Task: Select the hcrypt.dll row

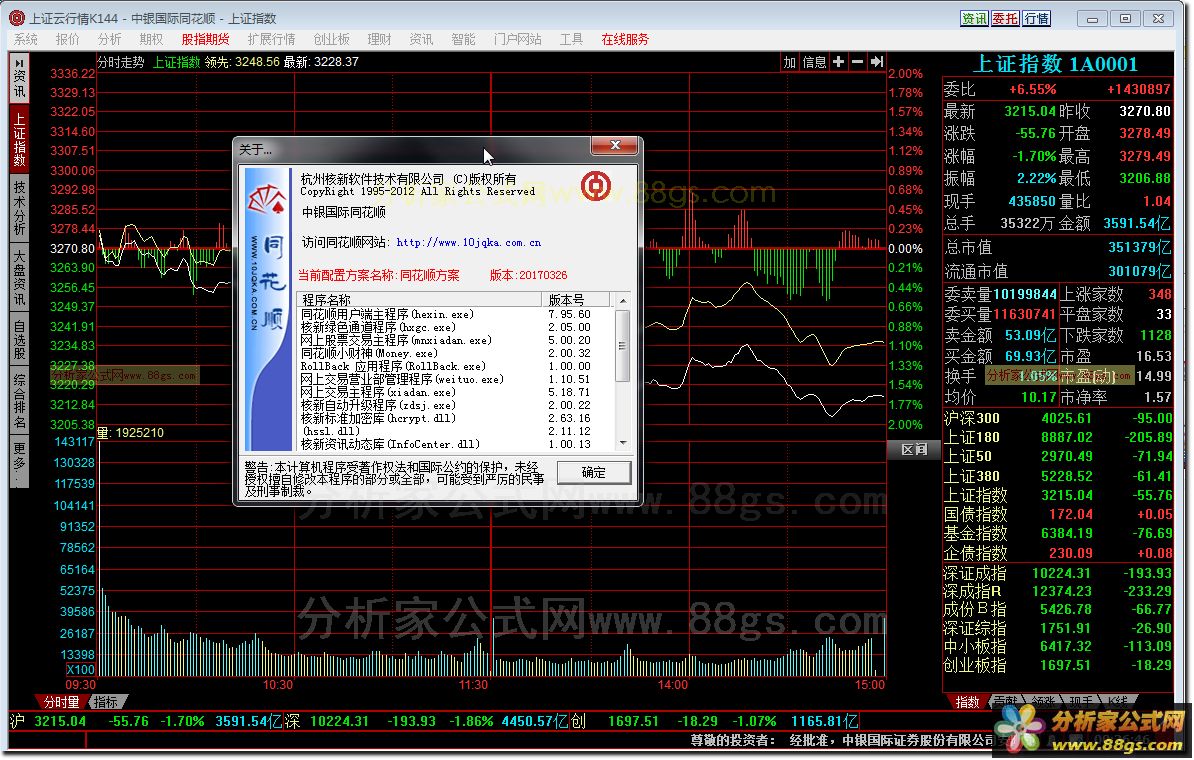Action: coord(455,417)
